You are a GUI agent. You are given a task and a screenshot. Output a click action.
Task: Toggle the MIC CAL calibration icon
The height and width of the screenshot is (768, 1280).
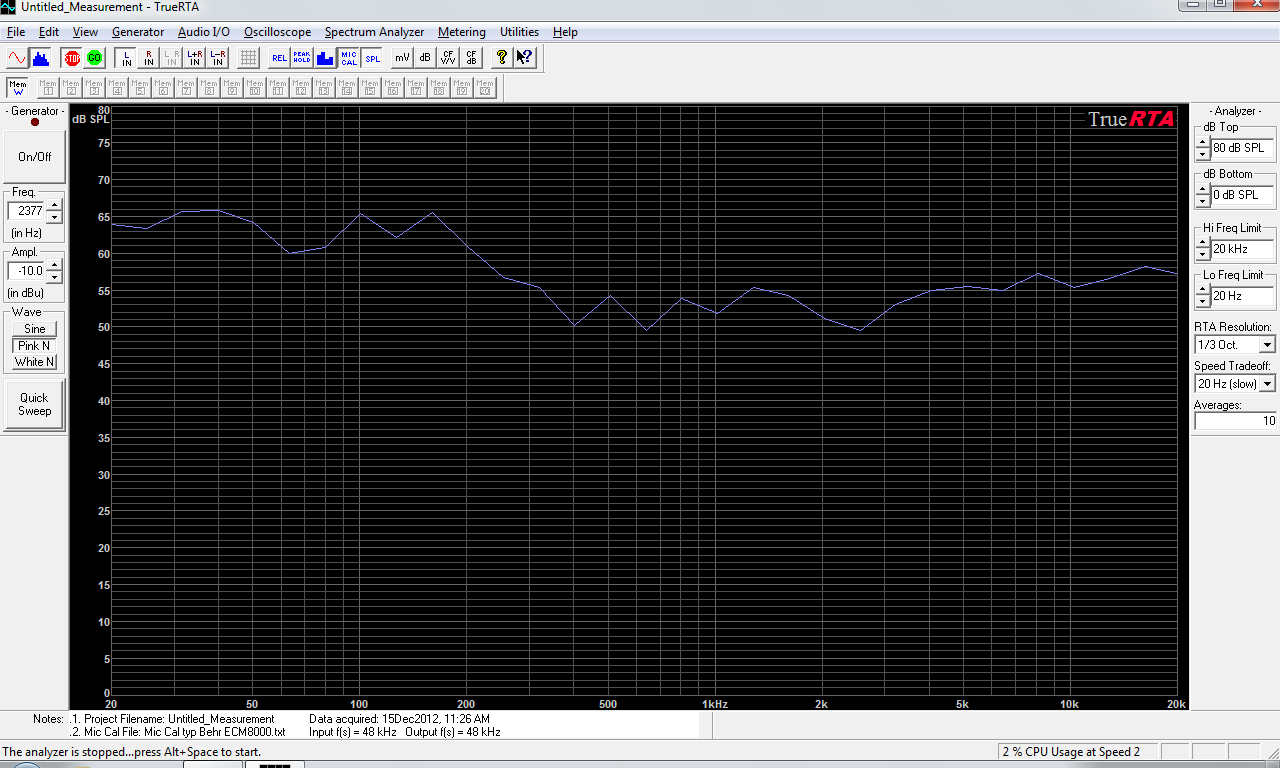coord(348,58)
